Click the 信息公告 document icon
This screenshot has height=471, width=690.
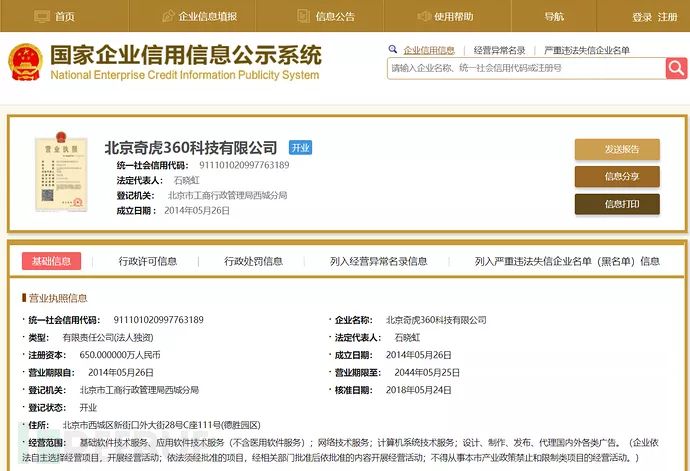click(x=303, y=16)
